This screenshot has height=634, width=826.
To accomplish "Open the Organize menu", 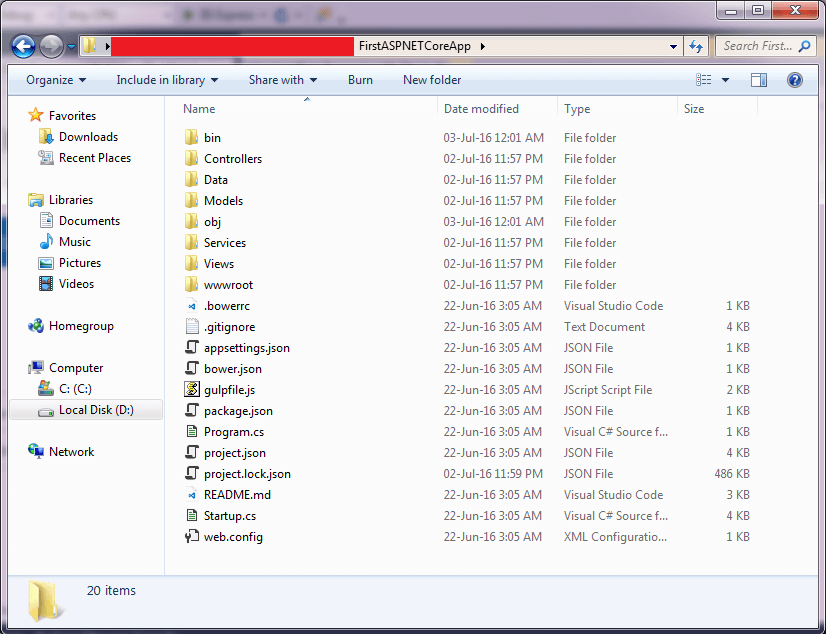I will coord(56,80).
